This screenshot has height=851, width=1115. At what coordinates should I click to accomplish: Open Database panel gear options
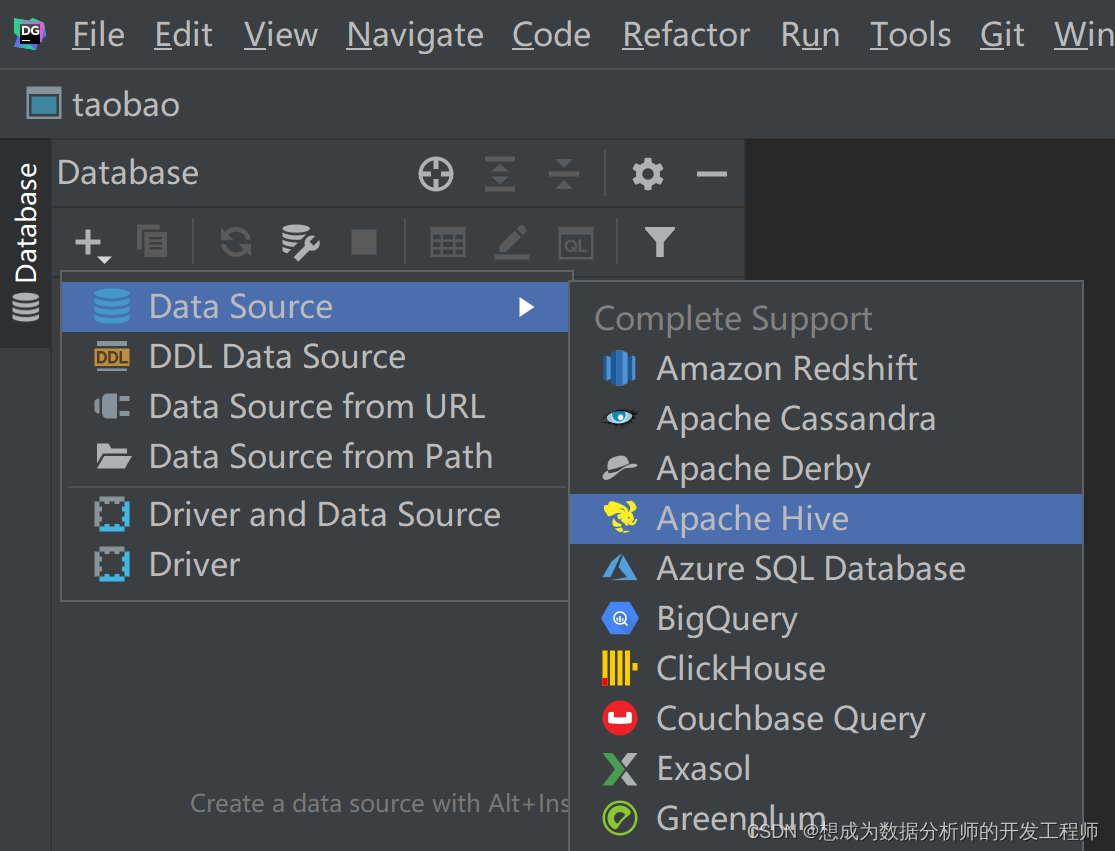tap(648, 174)
